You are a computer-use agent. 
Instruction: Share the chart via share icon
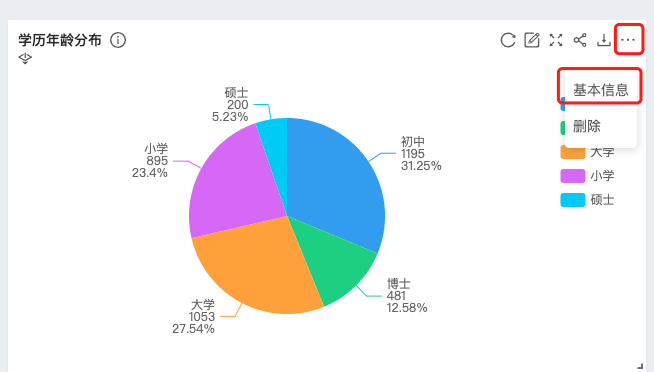click(x=580, y=40)
